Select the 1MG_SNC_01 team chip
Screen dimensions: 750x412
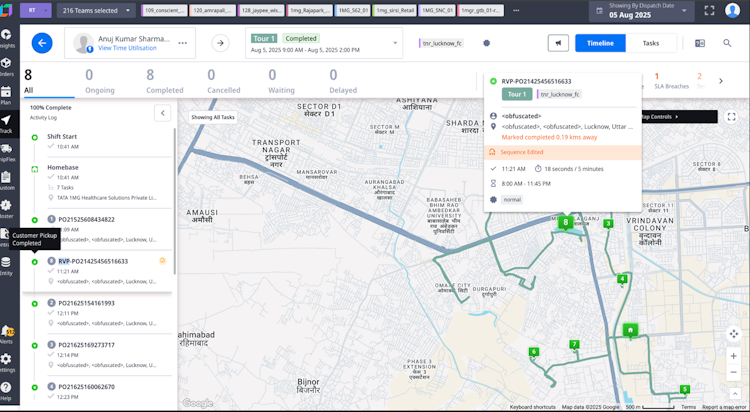[x=437, y=10]
